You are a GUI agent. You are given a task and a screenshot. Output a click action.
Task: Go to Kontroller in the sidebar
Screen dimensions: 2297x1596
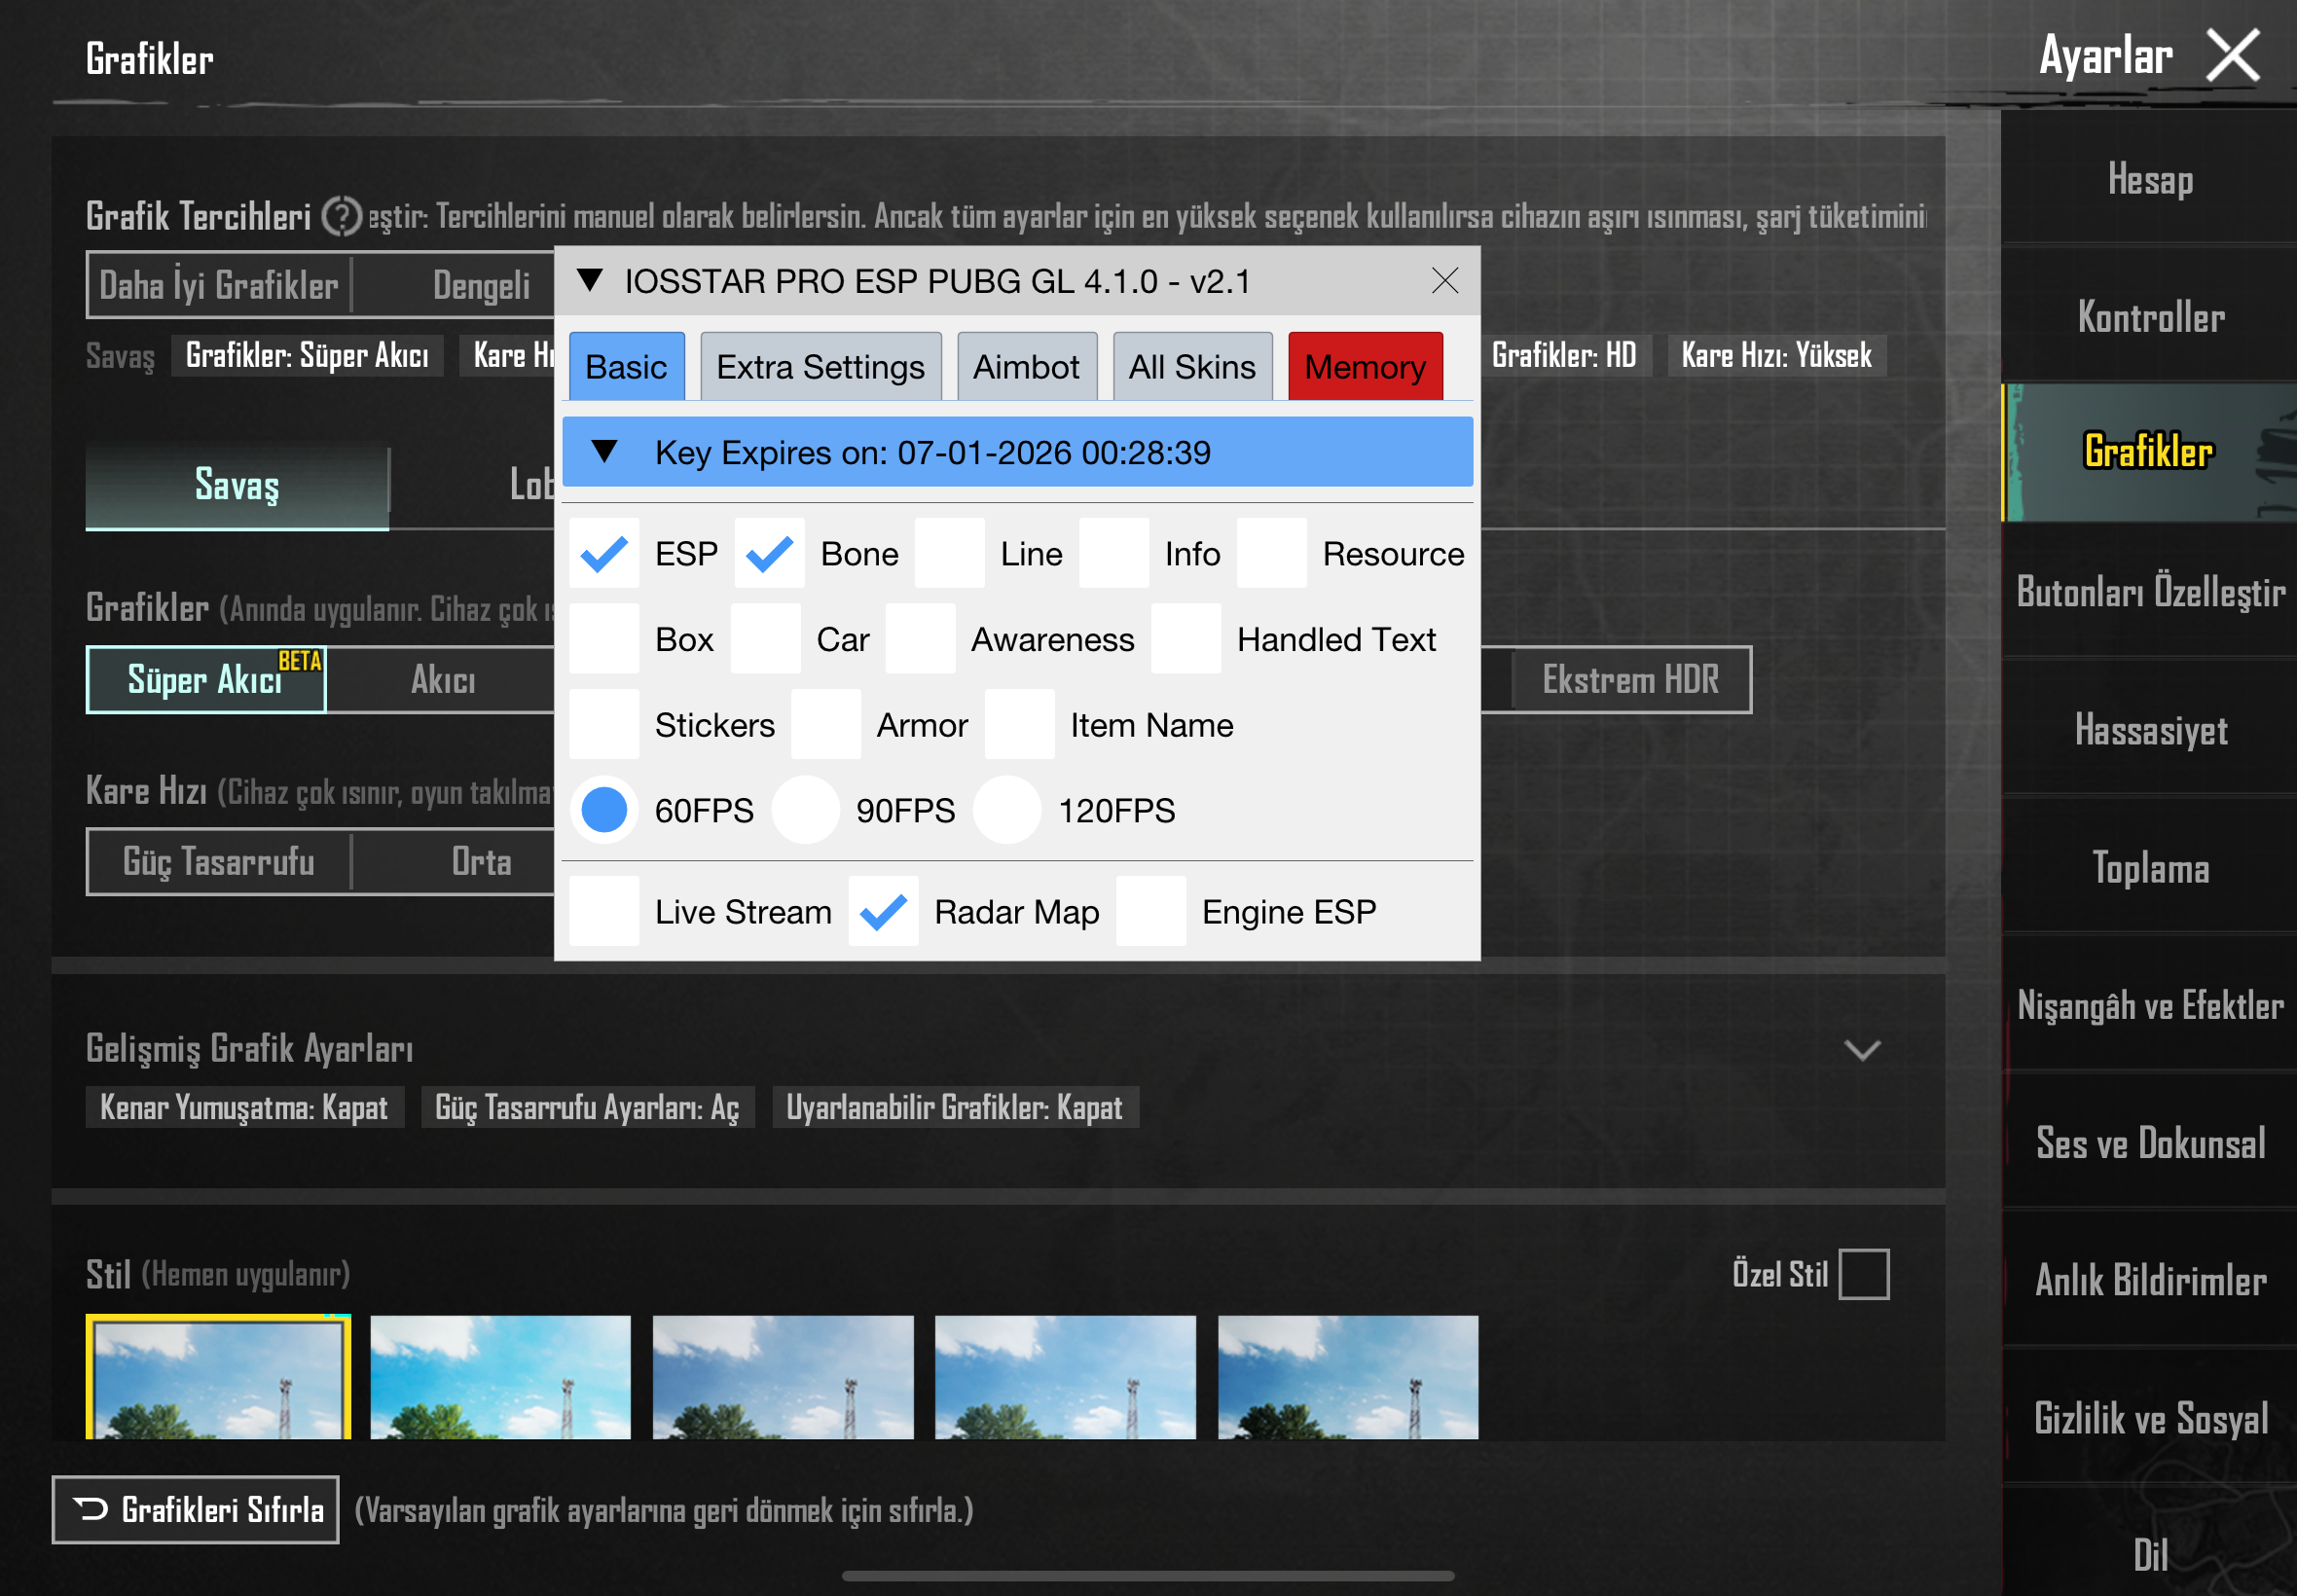pos(2150,317)
